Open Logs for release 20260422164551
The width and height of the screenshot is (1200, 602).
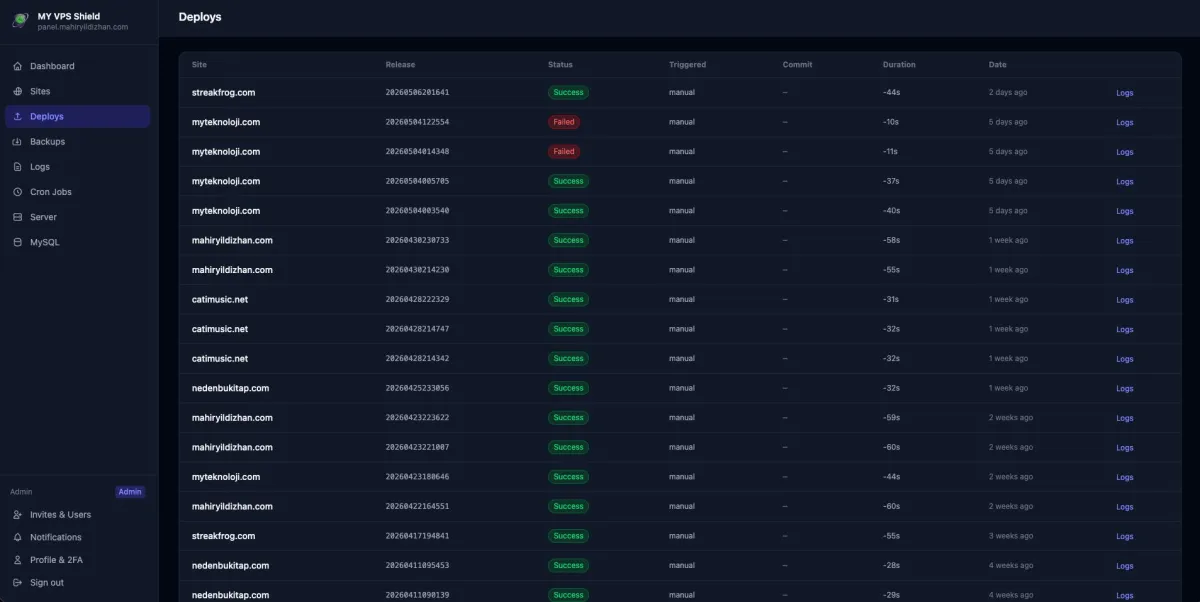(x=1125, y=507)
